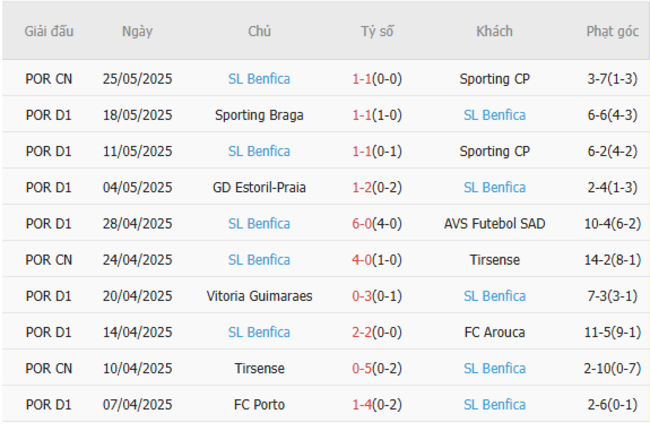The height and width of the screenshot is (431, 650).
Task: Select the 18/05/2025 date cell
Action: pos(137,115)
